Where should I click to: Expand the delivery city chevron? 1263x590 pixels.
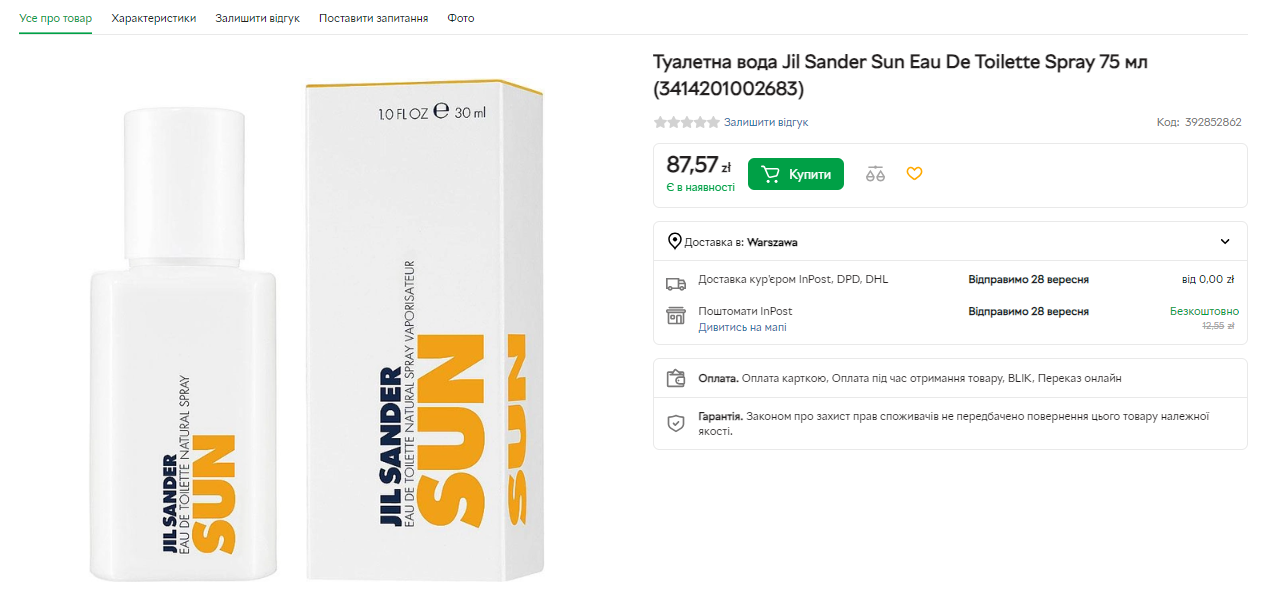tap(1225, 242)
